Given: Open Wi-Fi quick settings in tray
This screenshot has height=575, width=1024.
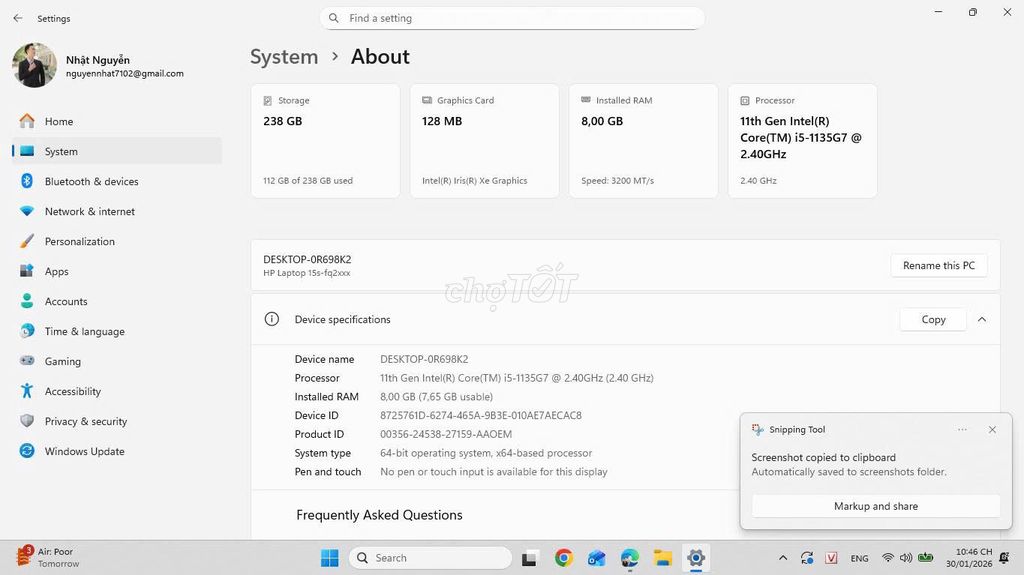Looking at the screenshot, I should point(888,557).
